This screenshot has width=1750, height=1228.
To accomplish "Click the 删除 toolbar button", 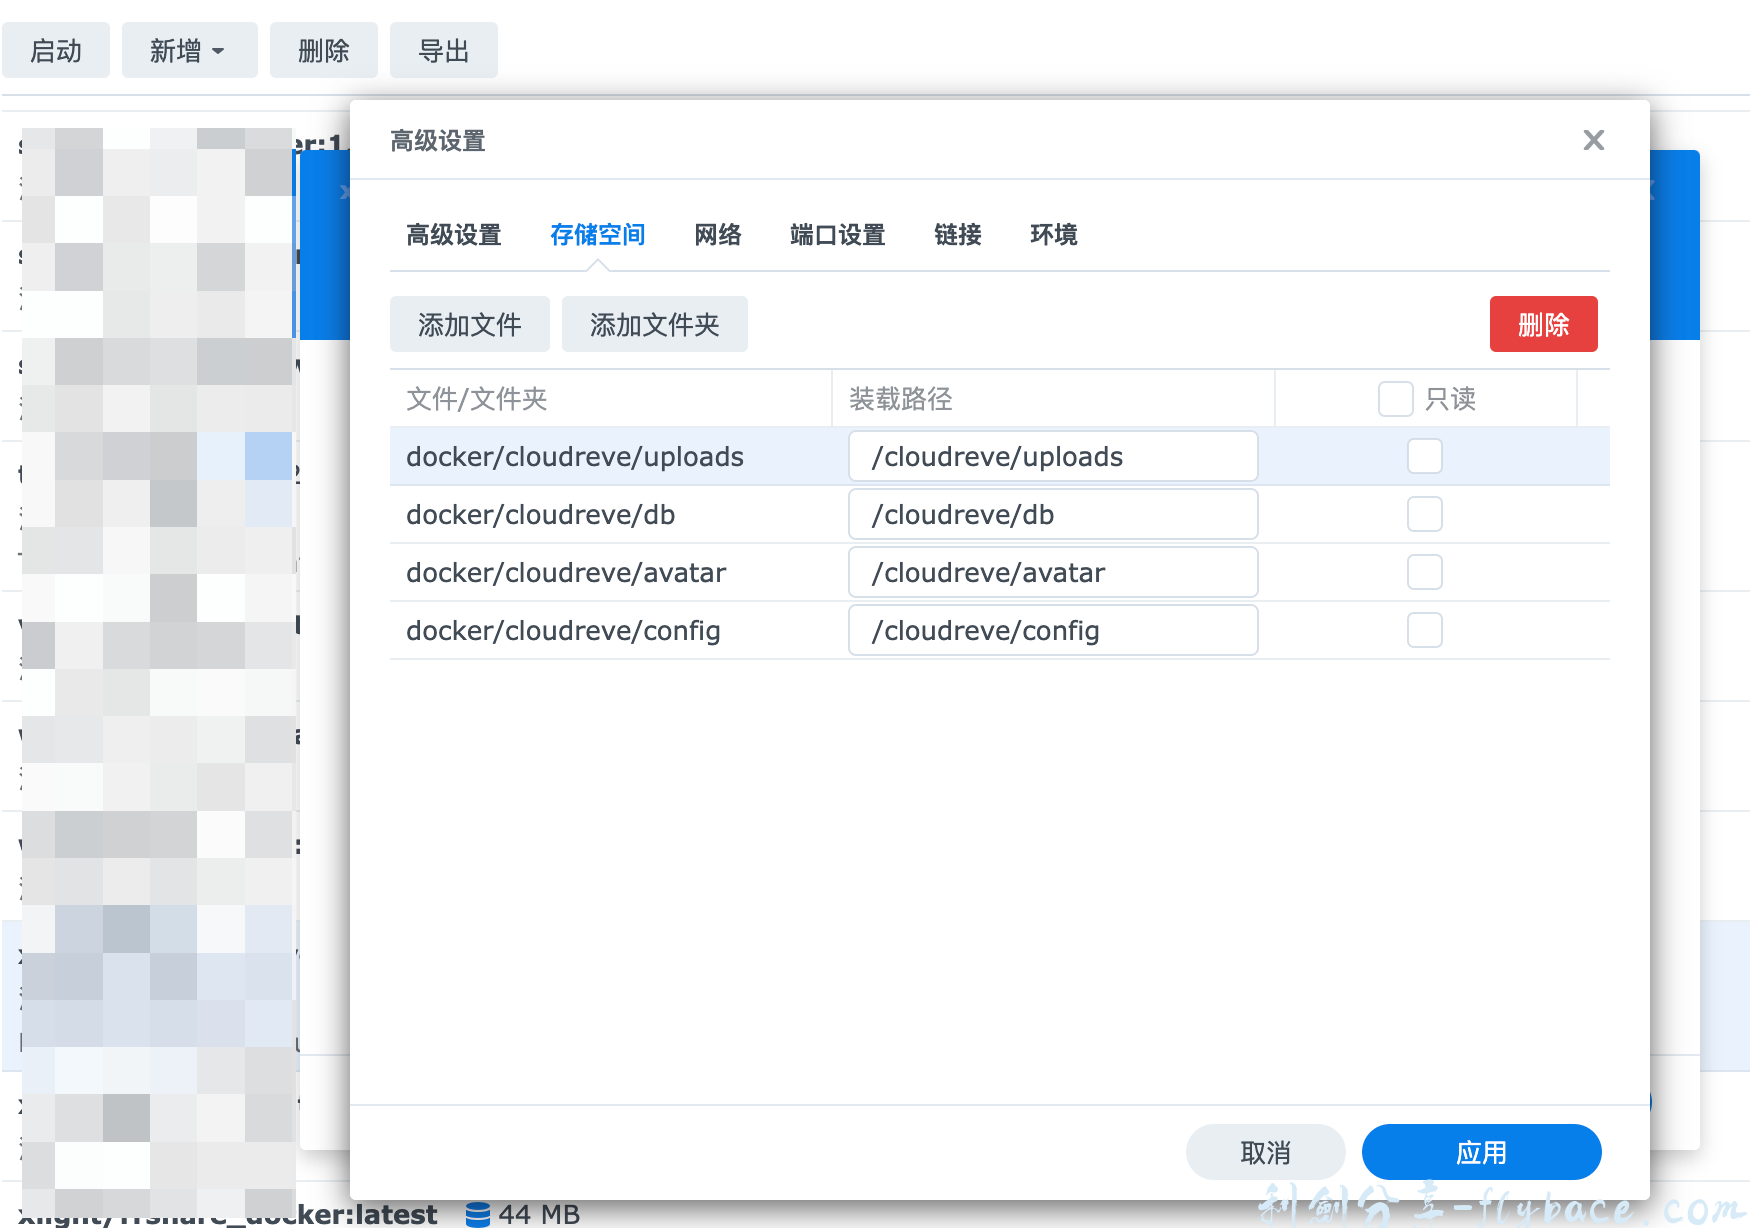I will tap(323, 50).
